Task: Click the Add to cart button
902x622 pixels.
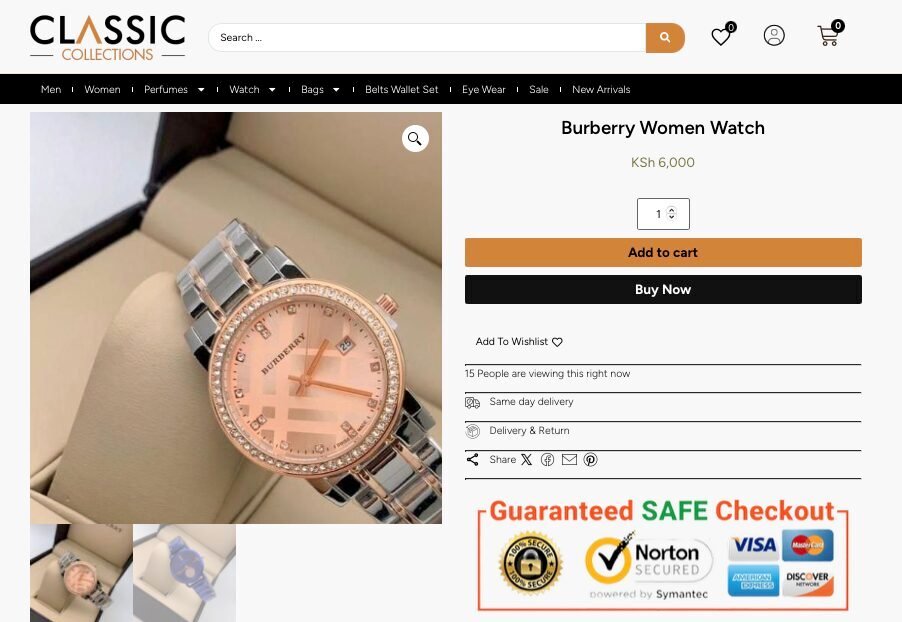Action: click(663, 253)
